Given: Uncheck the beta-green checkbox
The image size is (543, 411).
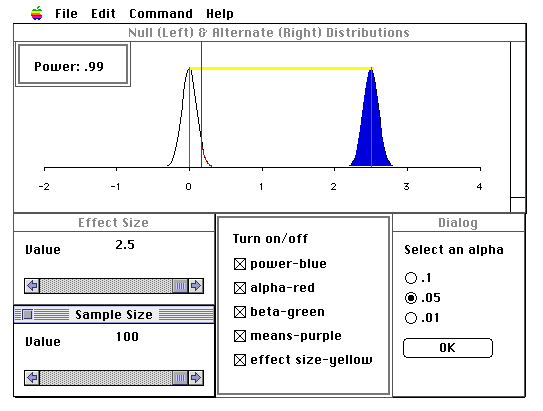Looking at the screenshot, I should (240, 312).
